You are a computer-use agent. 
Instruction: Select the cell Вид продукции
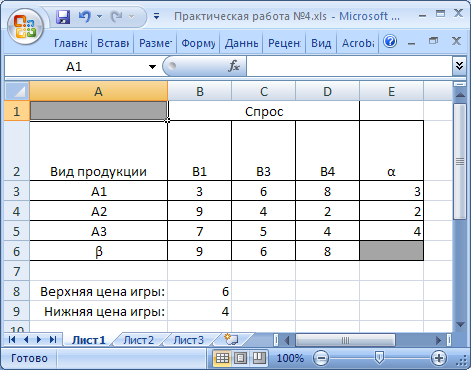coord(98,151)
